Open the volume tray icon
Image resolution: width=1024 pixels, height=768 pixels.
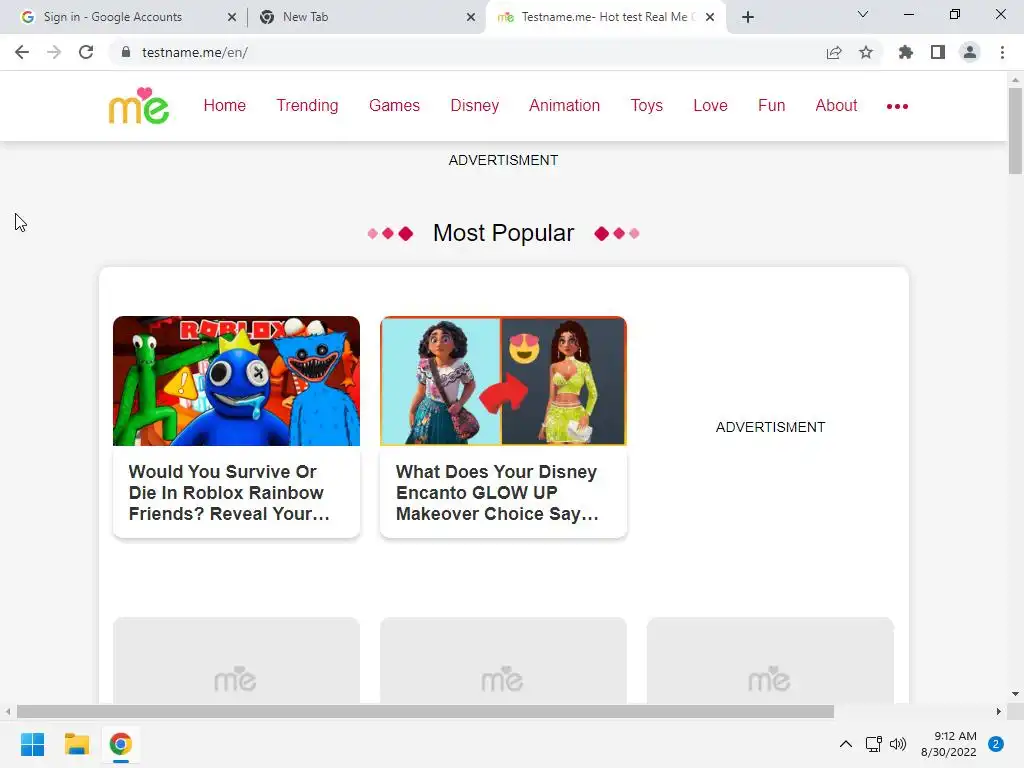pos(899,744)
